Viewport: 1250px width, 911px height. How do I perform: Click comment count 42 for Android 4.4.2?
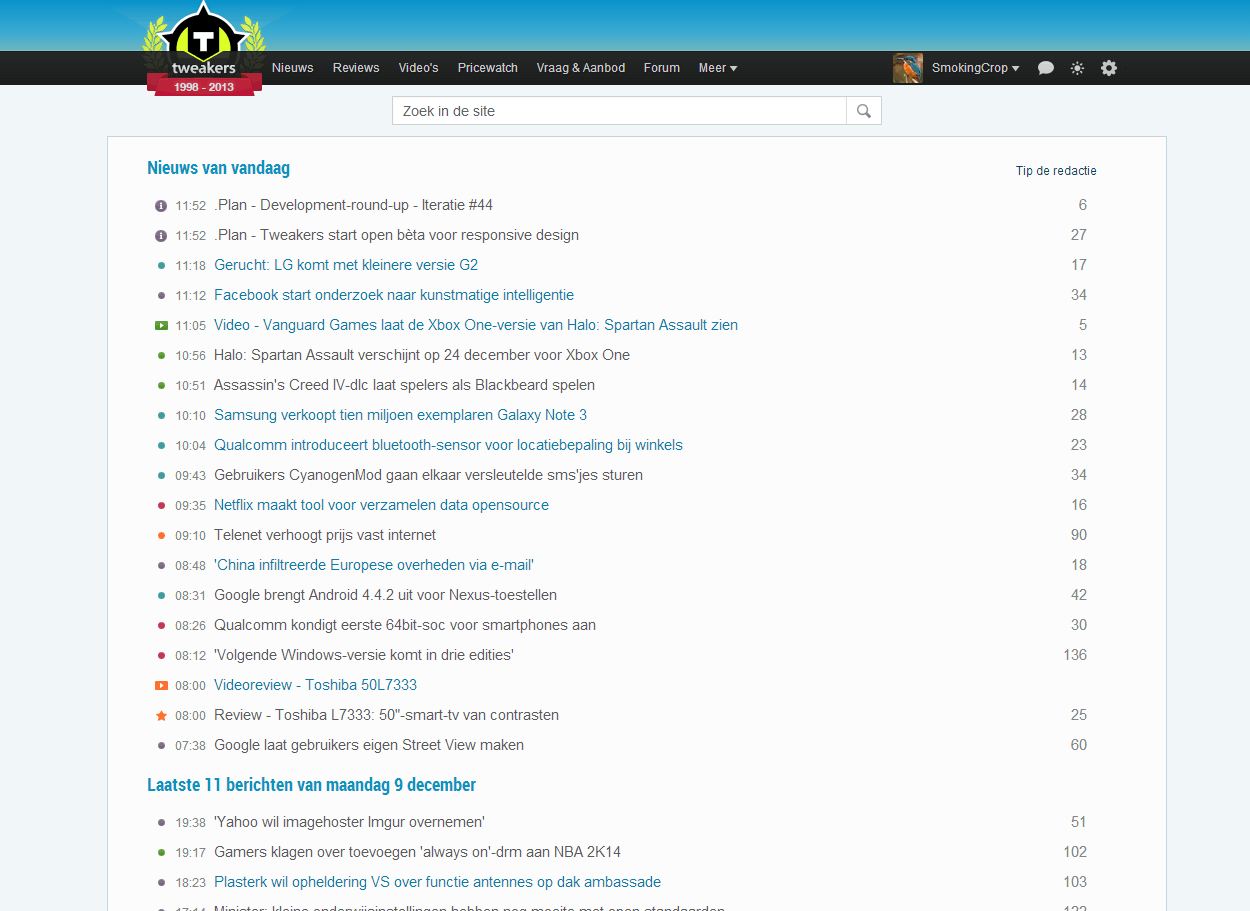click(1079, 595)
